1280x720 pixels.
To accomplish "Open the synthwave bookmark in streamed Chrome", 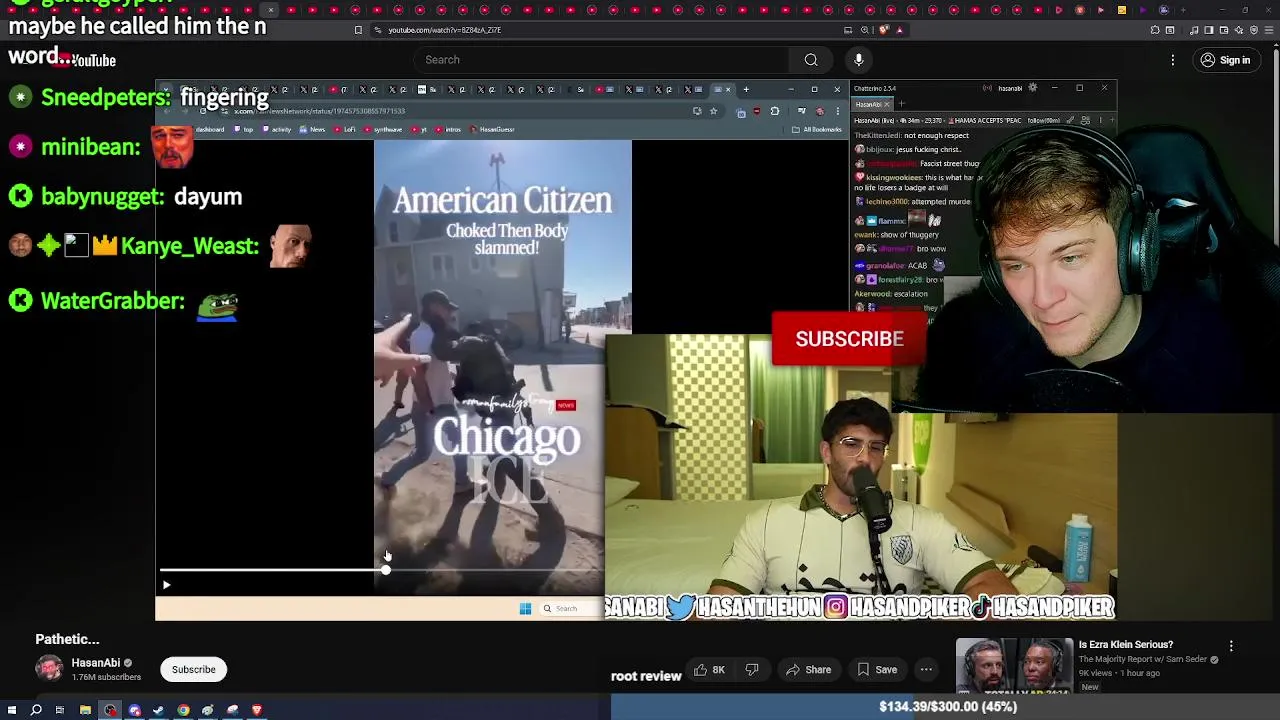I will coord(383,129).
